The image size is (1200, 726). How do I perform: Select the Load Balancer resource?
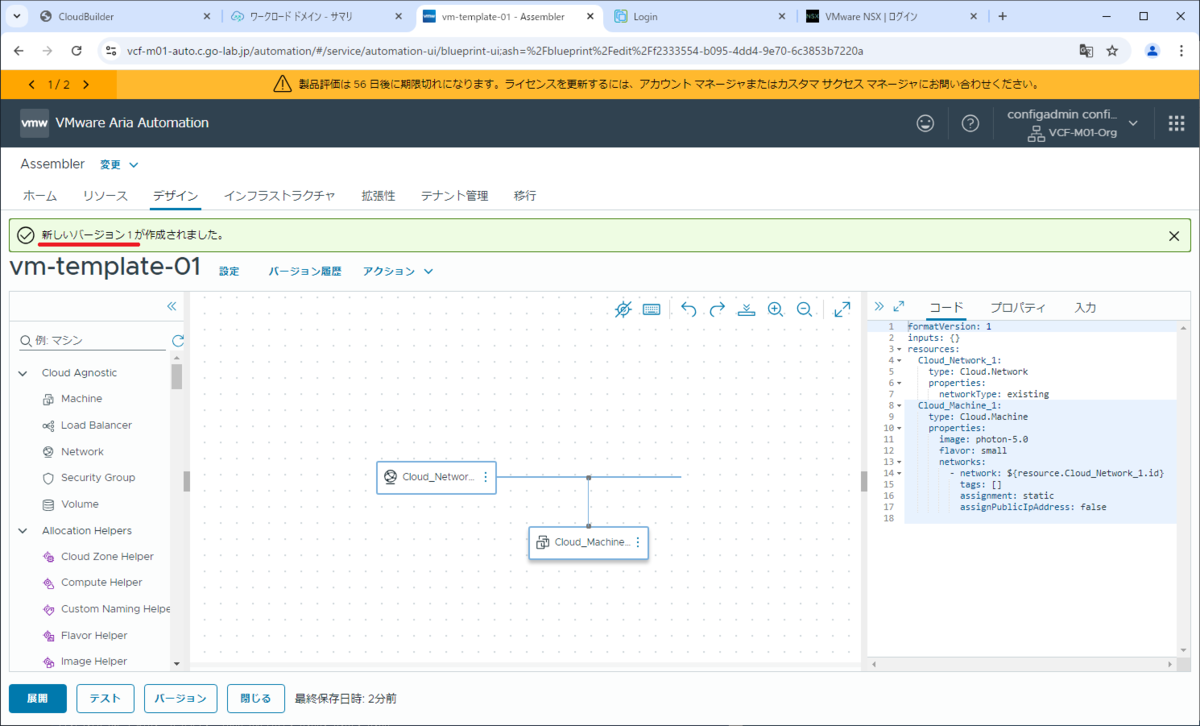pyautogui.click(x=96, y=425)
